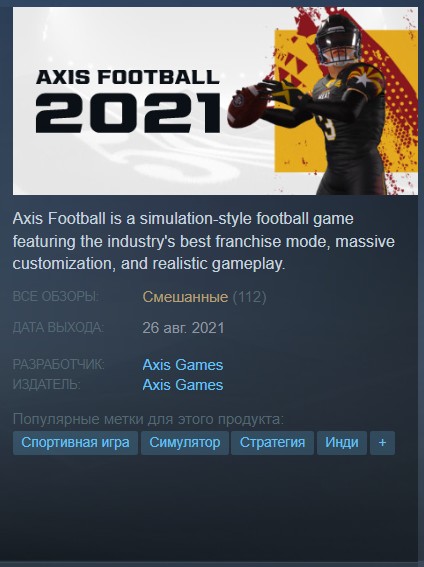
Task: Click the (112) review count
Action: coord(249,297)
